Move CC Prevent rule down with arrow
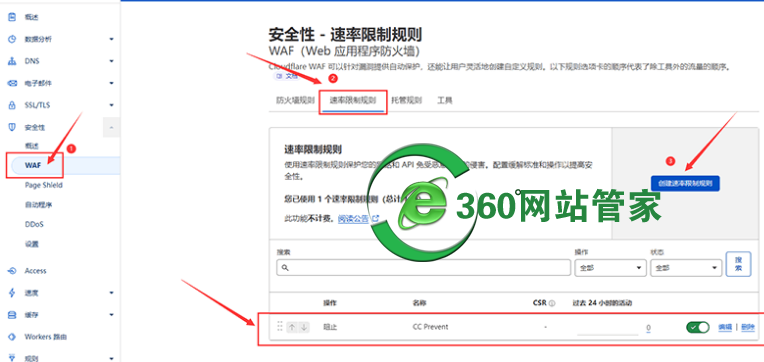This screenshot has width=764, height=362. click(x=304, y=327)
